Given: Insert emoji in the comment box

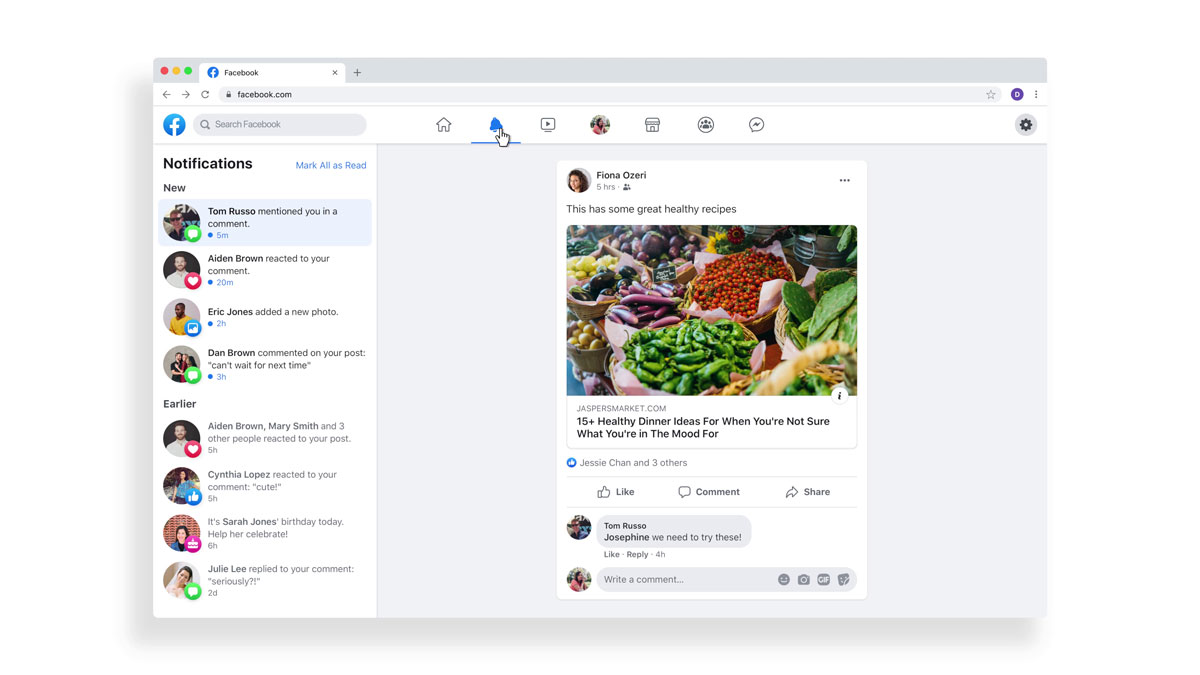Looking at the screenshot, I should [x=784, y=580].
